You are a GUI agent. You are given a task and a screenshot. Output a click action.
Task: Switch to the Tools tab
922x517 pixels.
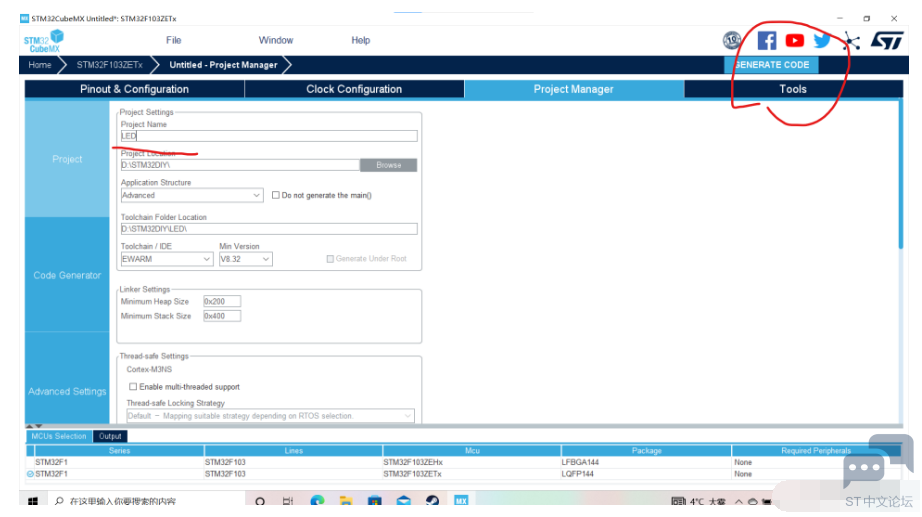coord(793,89)
